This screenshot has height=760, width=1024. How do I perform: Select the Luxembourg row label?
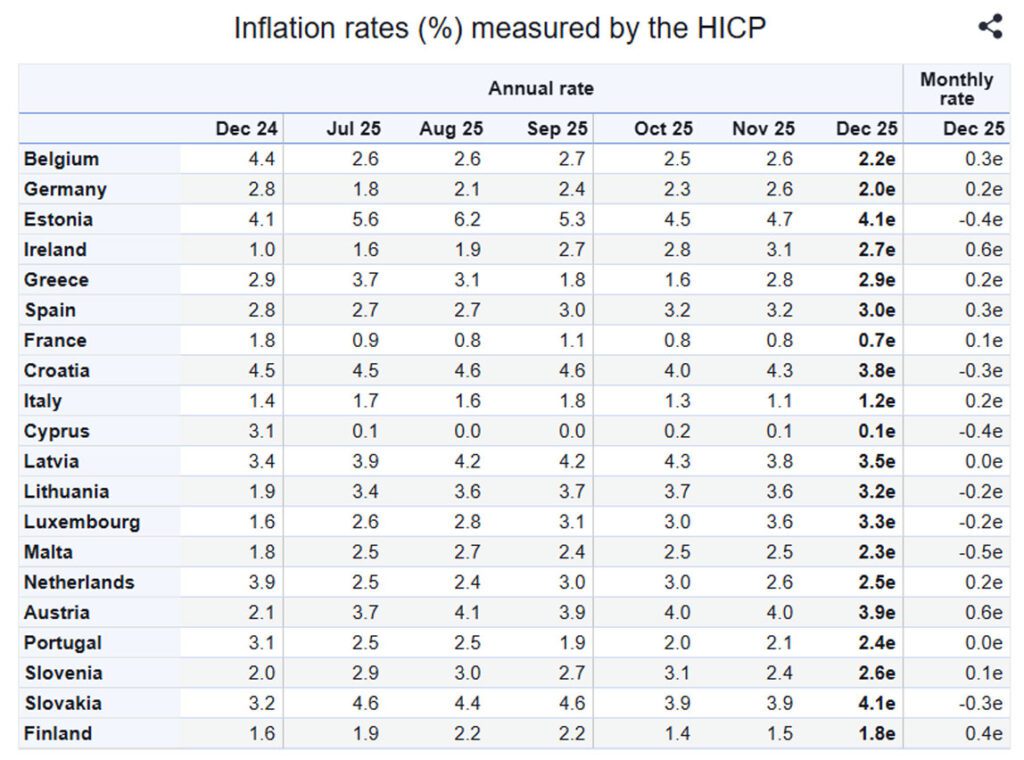(82, 521)
